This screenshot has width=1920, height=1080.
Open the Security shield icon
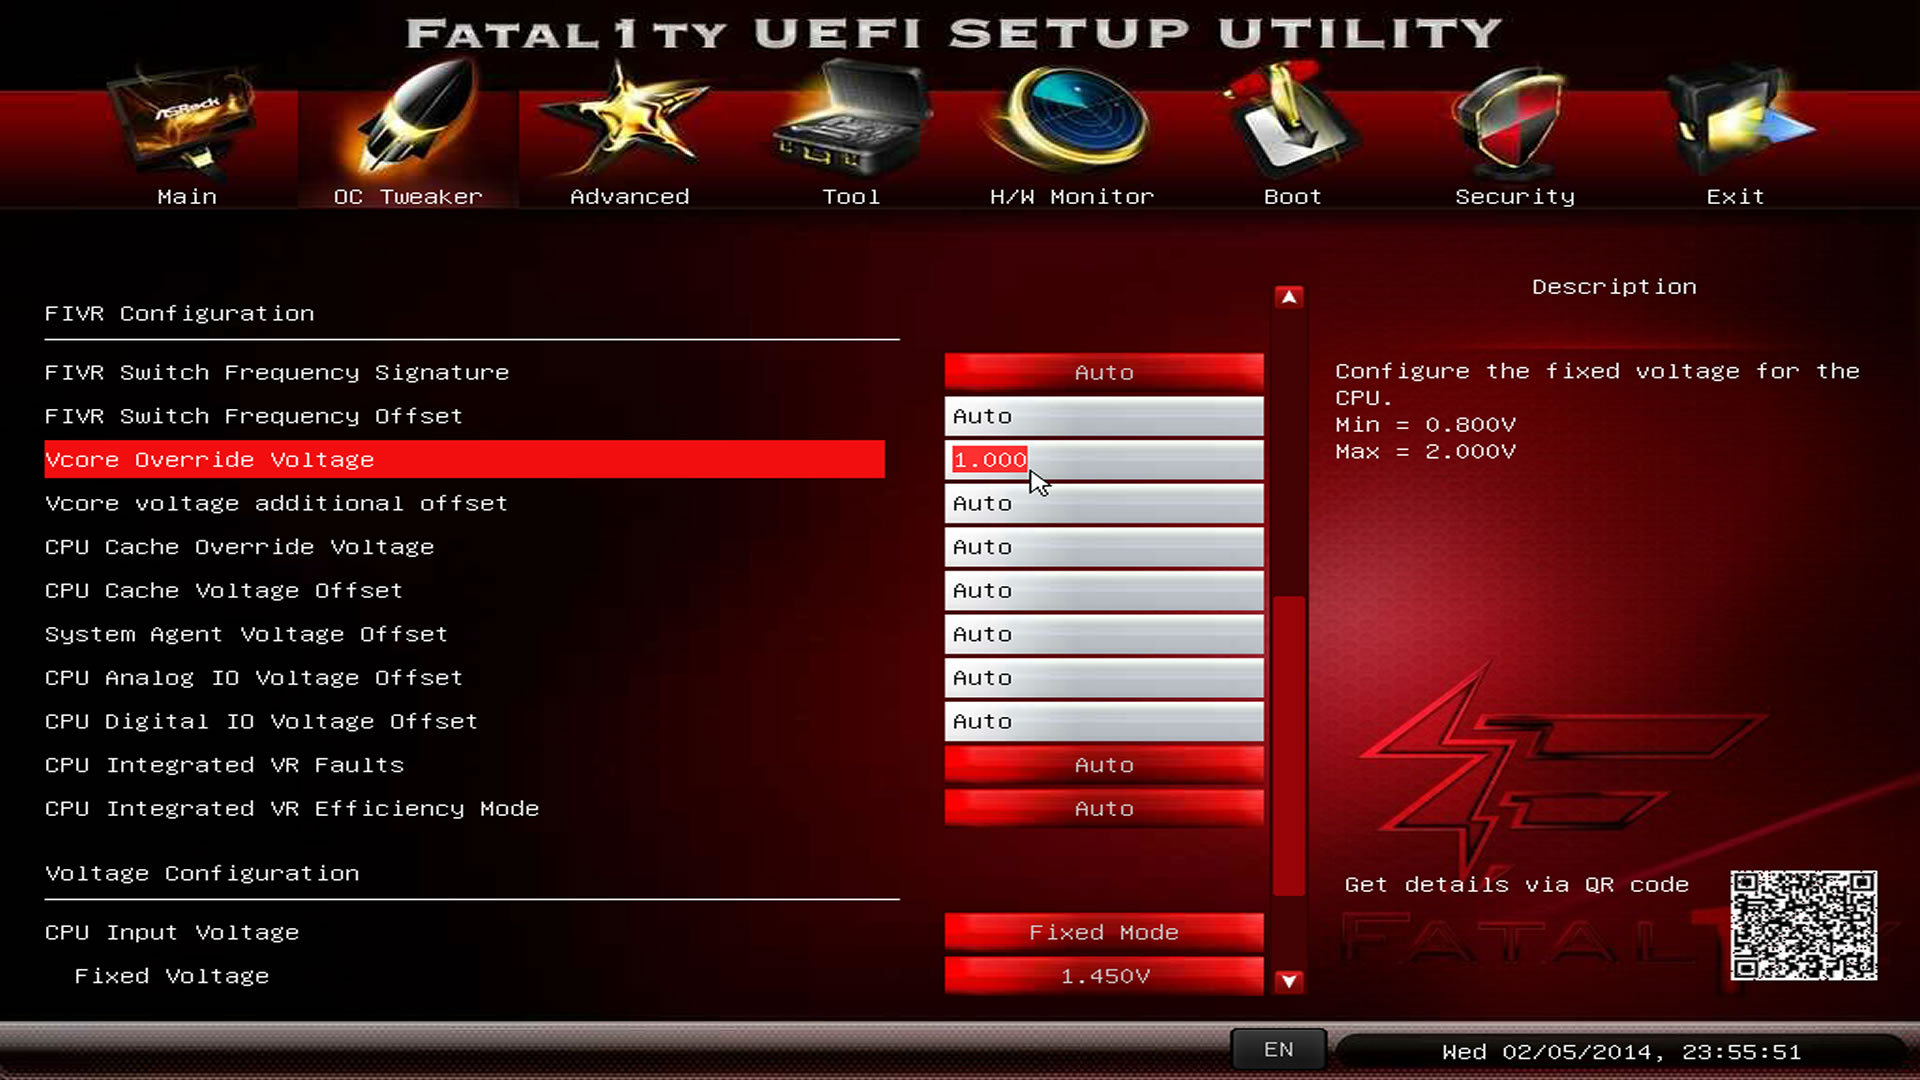point(1514,122)
